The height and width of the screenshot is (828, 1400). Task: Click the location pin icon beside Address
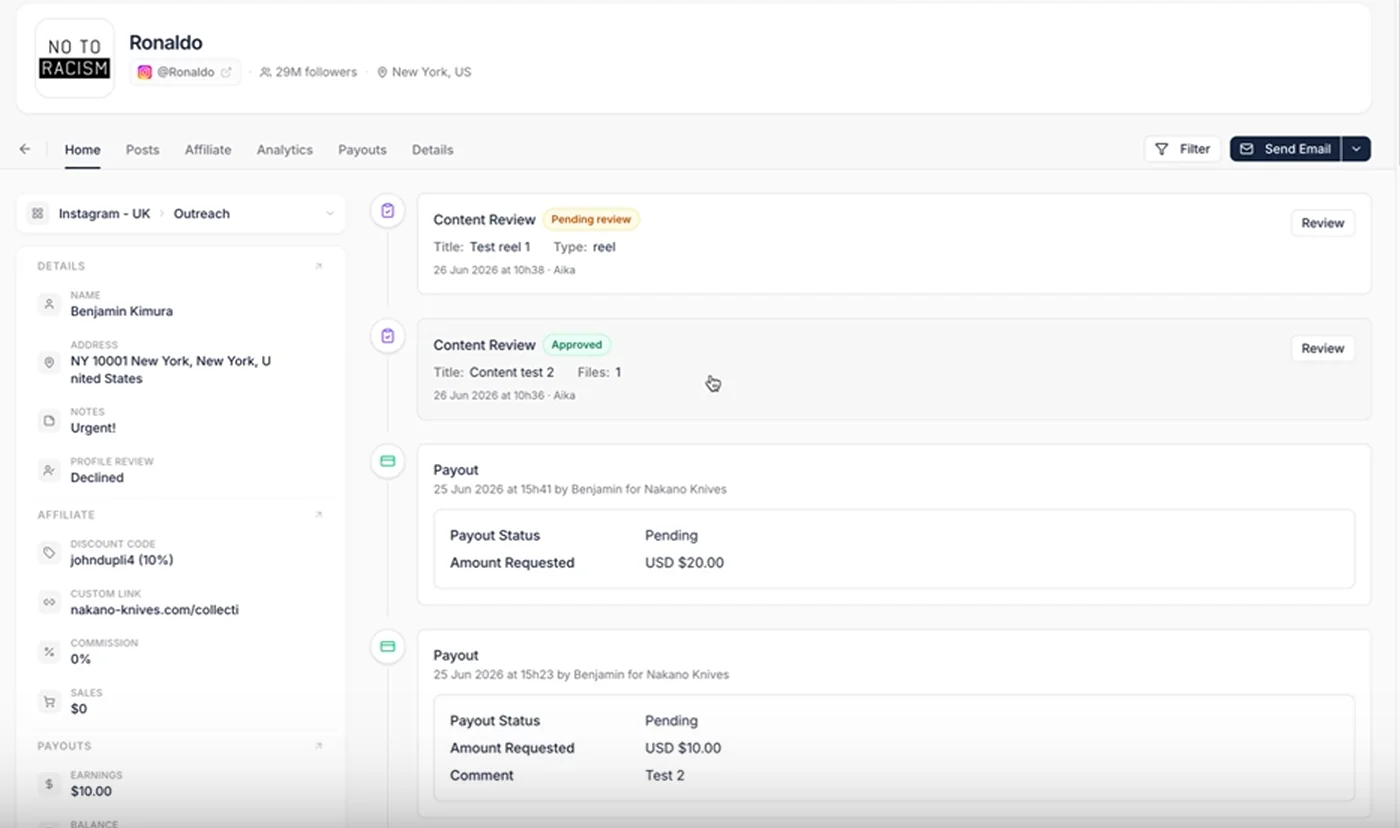pos(49,362)
